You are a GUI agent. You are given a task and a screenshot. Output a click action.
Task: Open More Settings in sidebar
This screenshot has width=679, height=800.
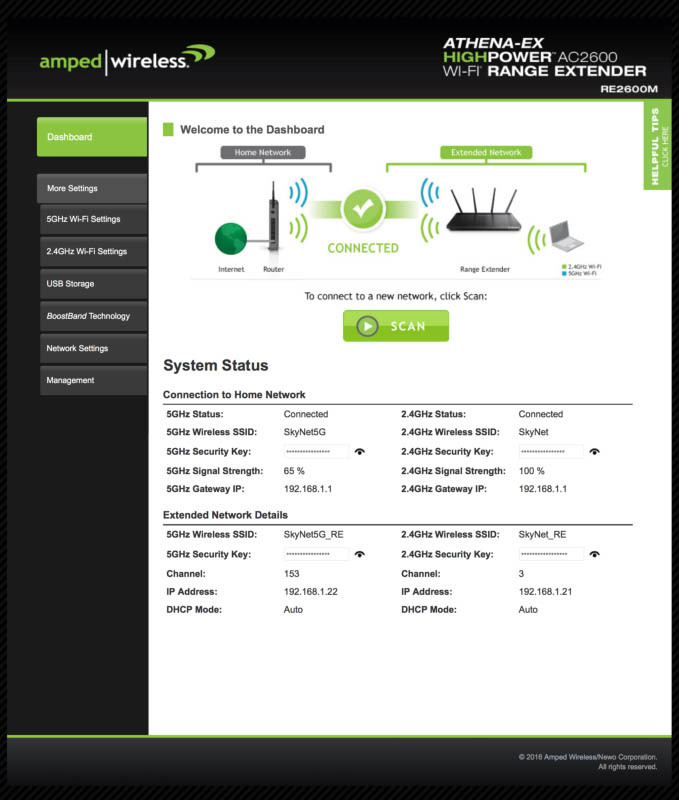coord(92,188)
